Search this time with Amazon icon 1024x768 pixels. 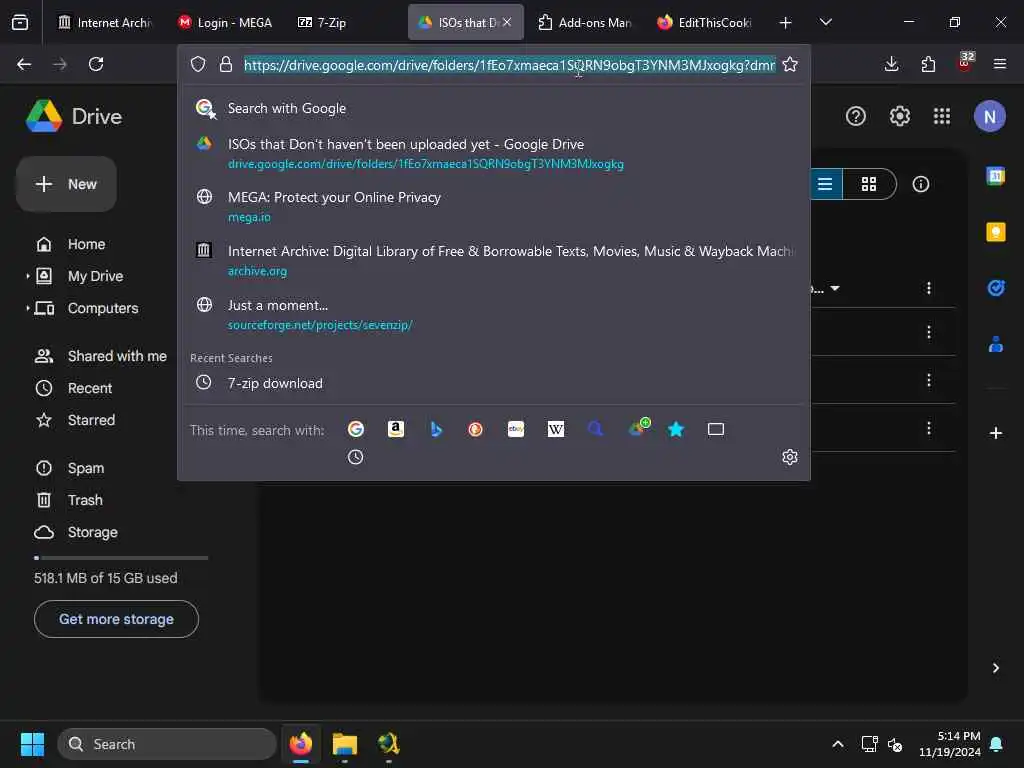pyautogui.click(x=396, y=429)
